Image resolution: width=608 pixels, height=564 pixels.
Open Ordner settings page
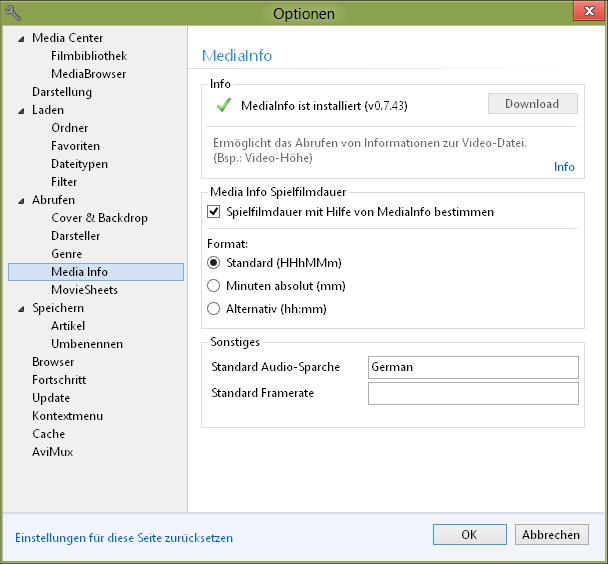pyautogui.click(x=70, y=128)
